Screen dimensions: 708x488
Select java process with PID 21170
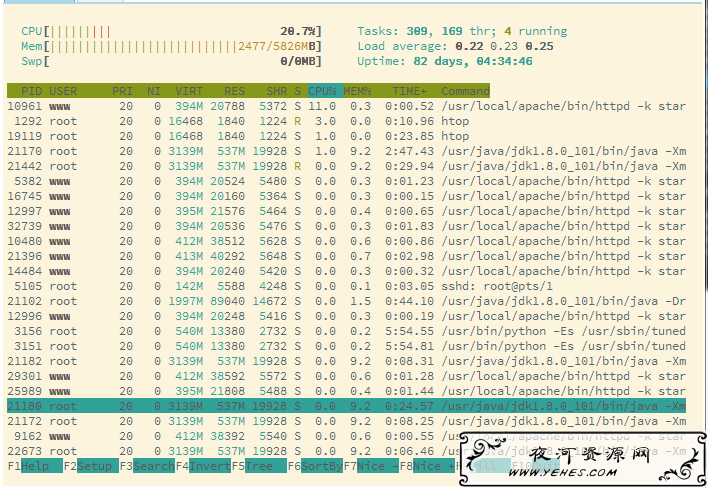346,151
